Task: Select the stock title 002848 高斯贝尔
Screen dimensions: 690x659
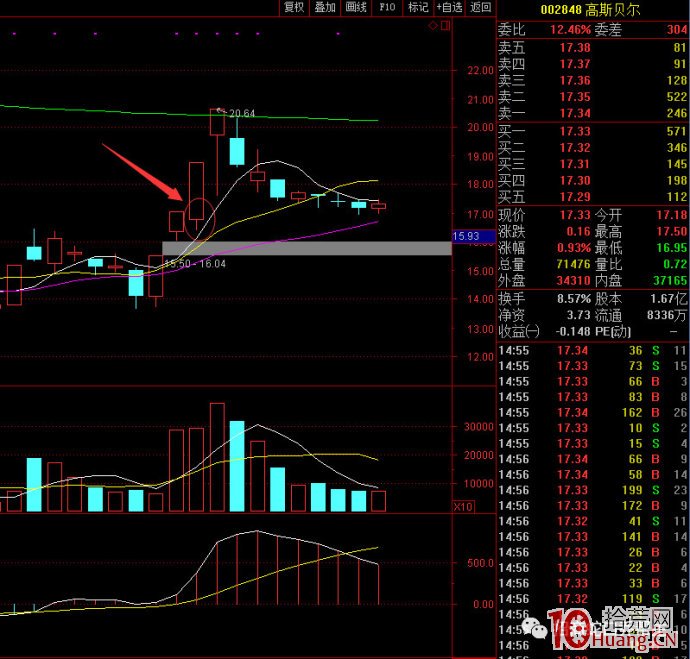Action: tap(590, 10)
